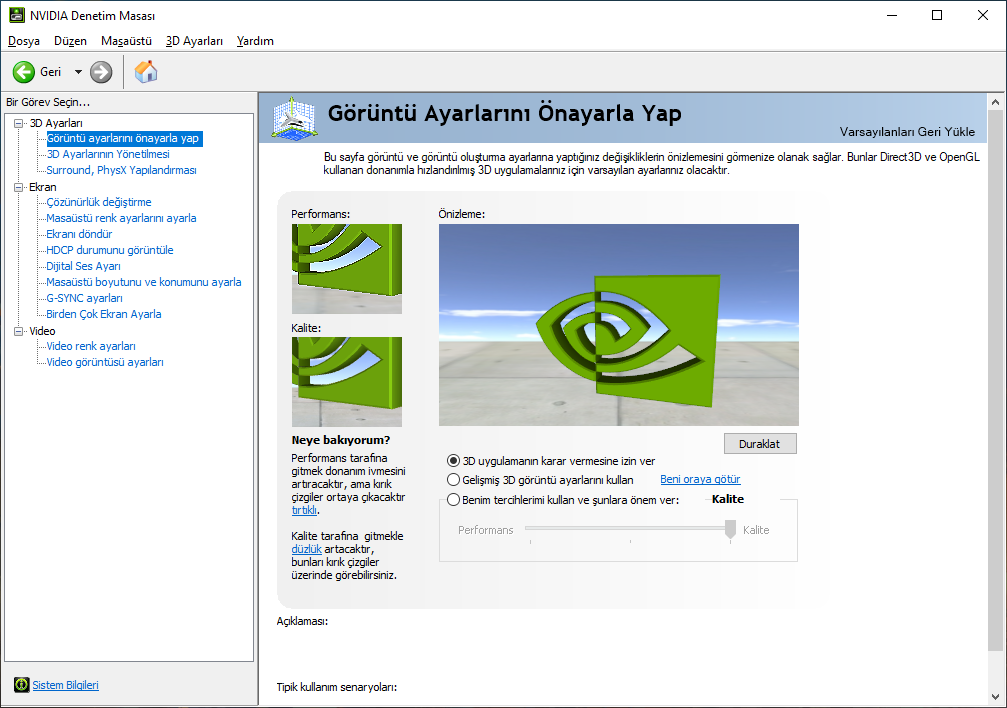Open 'Video görüntüsü ayarları' tree item

coord(105,362)
